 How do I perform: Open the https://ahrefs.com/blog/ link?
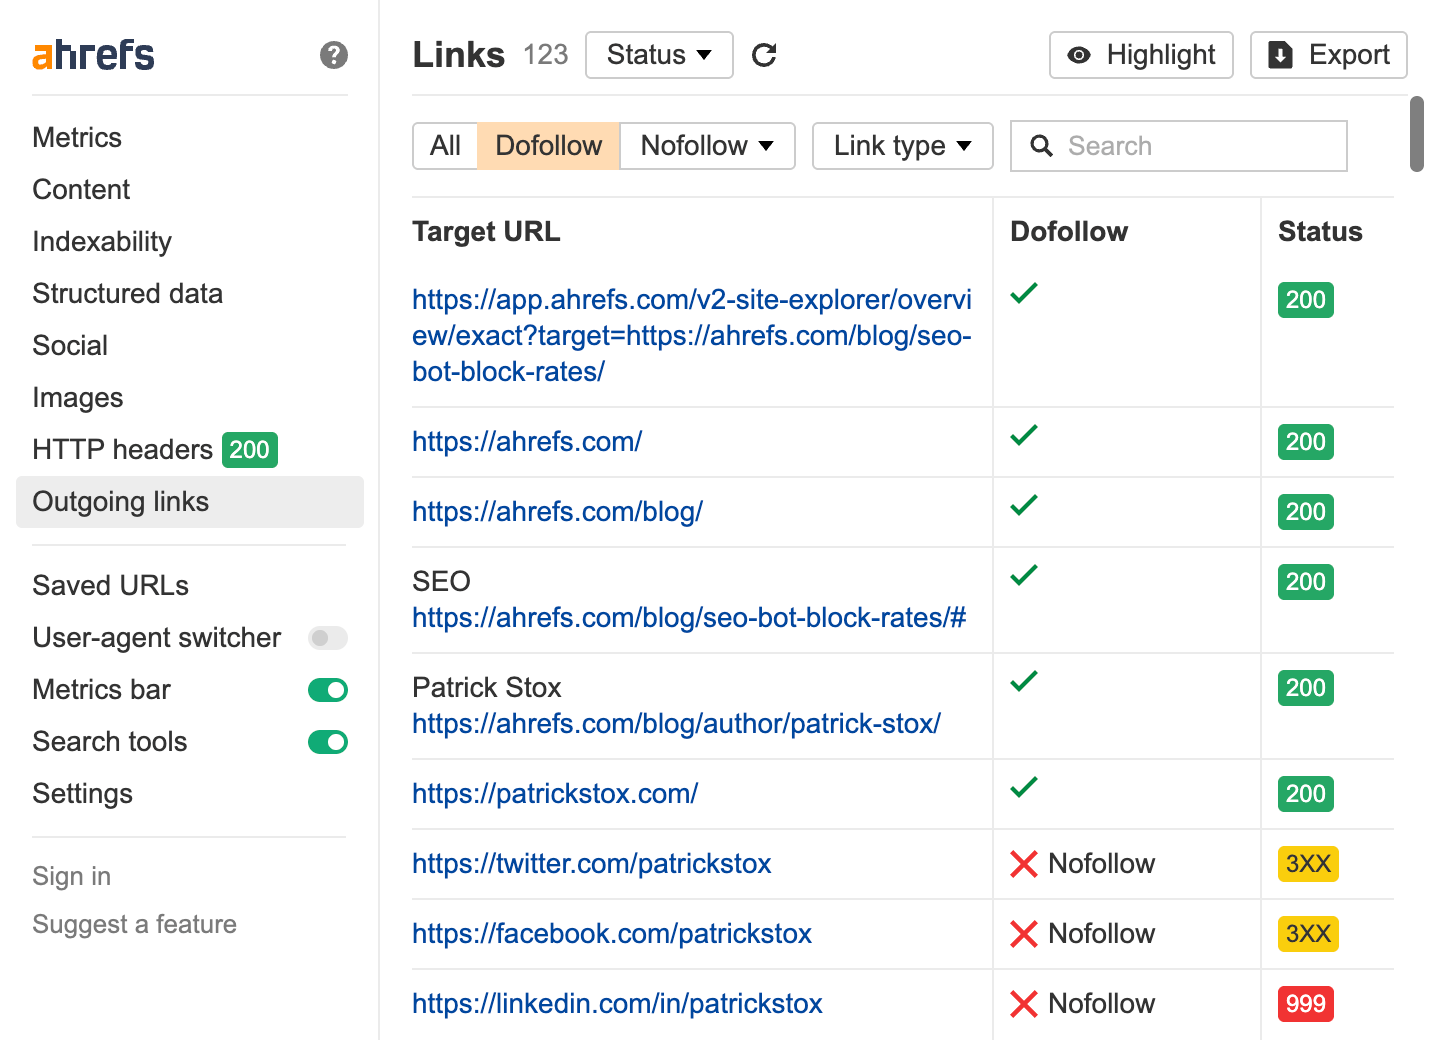coord(557,512)
